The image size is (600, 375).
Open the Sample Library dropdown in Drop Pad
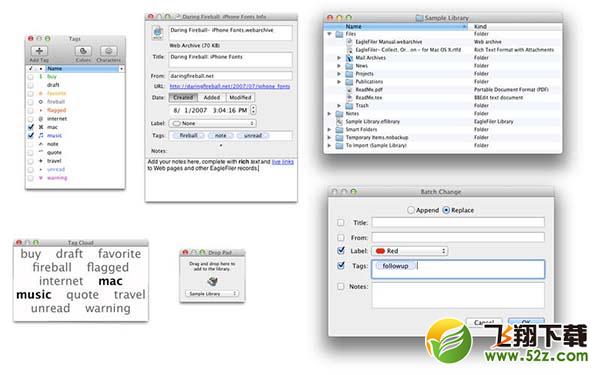coord(212,294)
